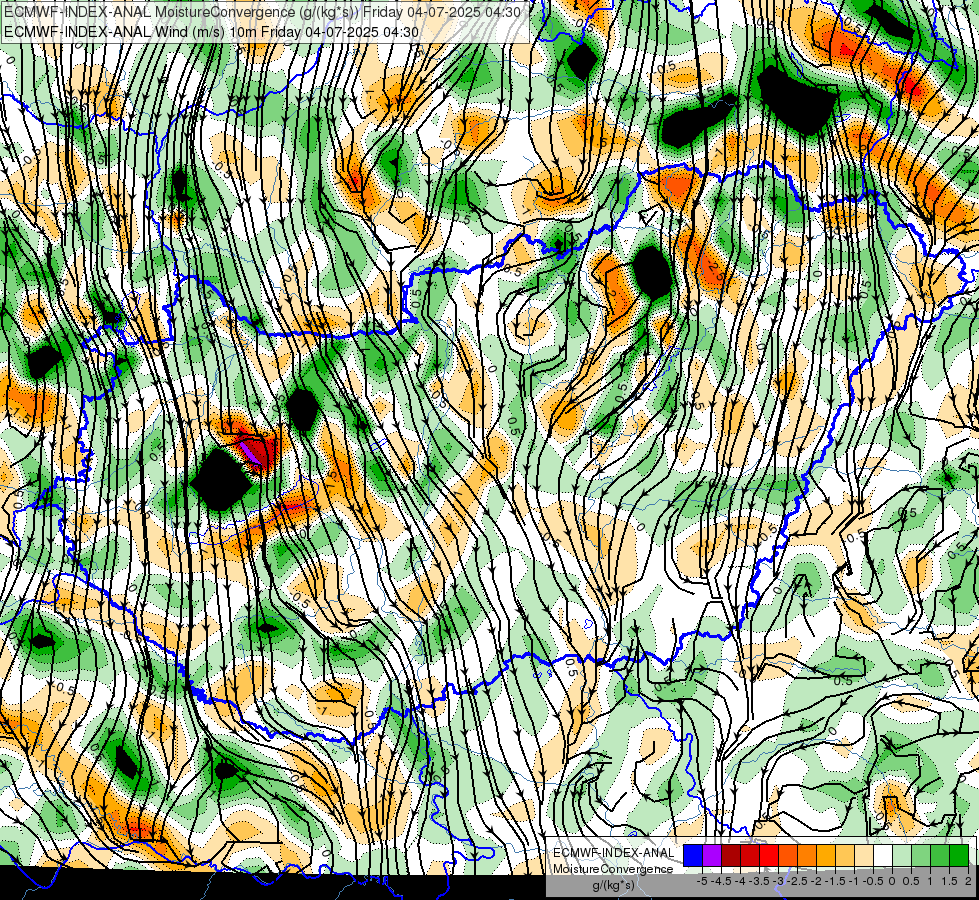Click the '-2' legend tick label

[x=816, y=881]
